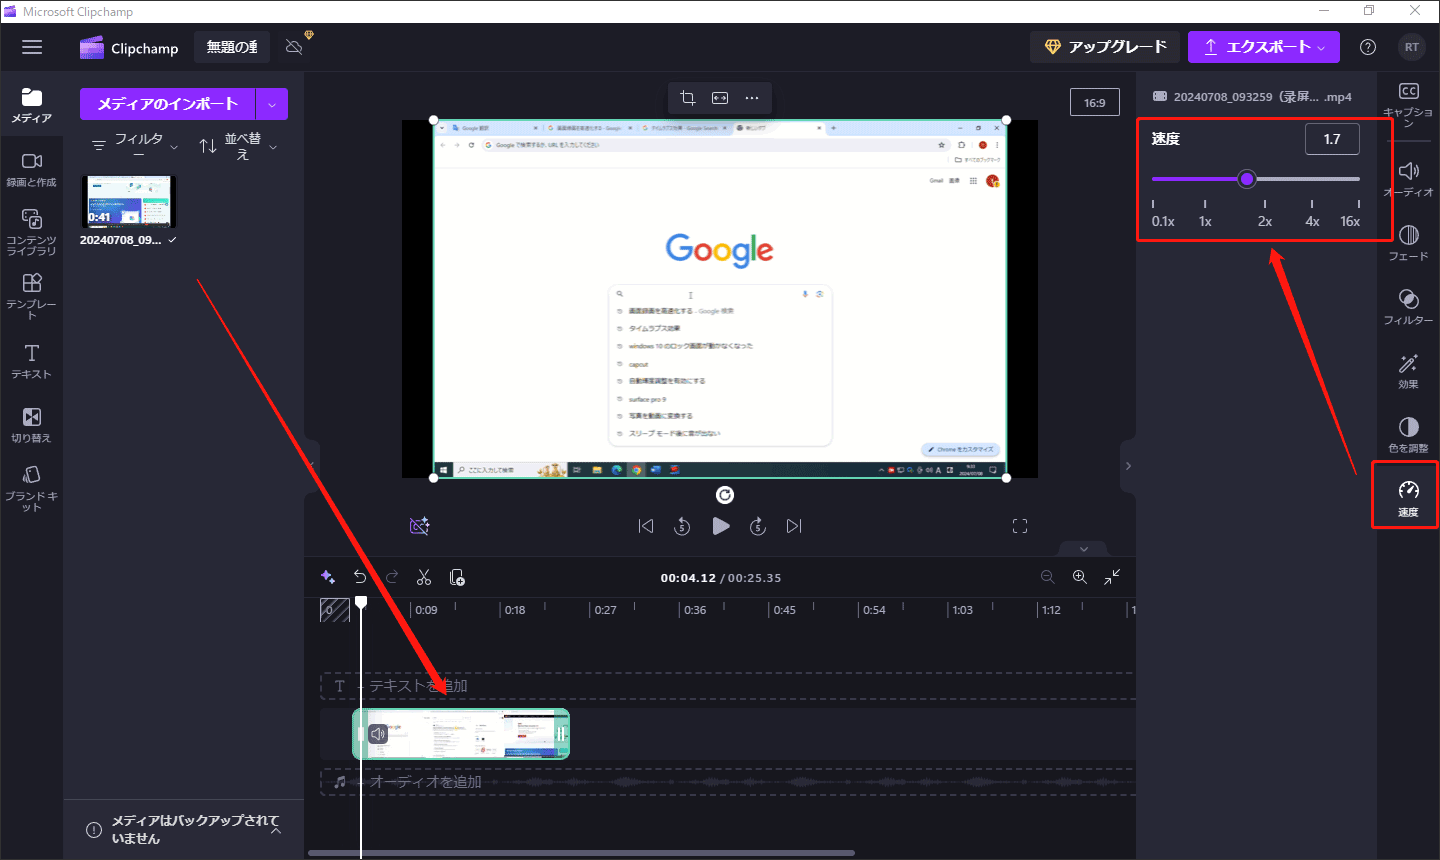Mute the clip audio on timeline

(378, 734)
